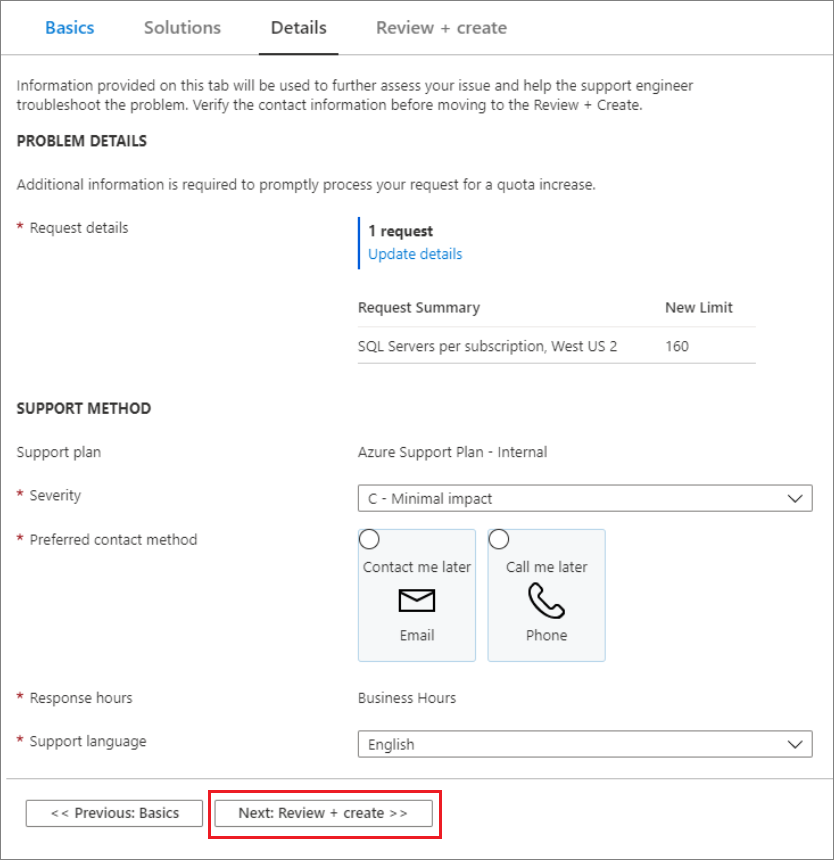Open the Support language dropdown
This screenshot has width=834, height=860.
click(584, 744)
